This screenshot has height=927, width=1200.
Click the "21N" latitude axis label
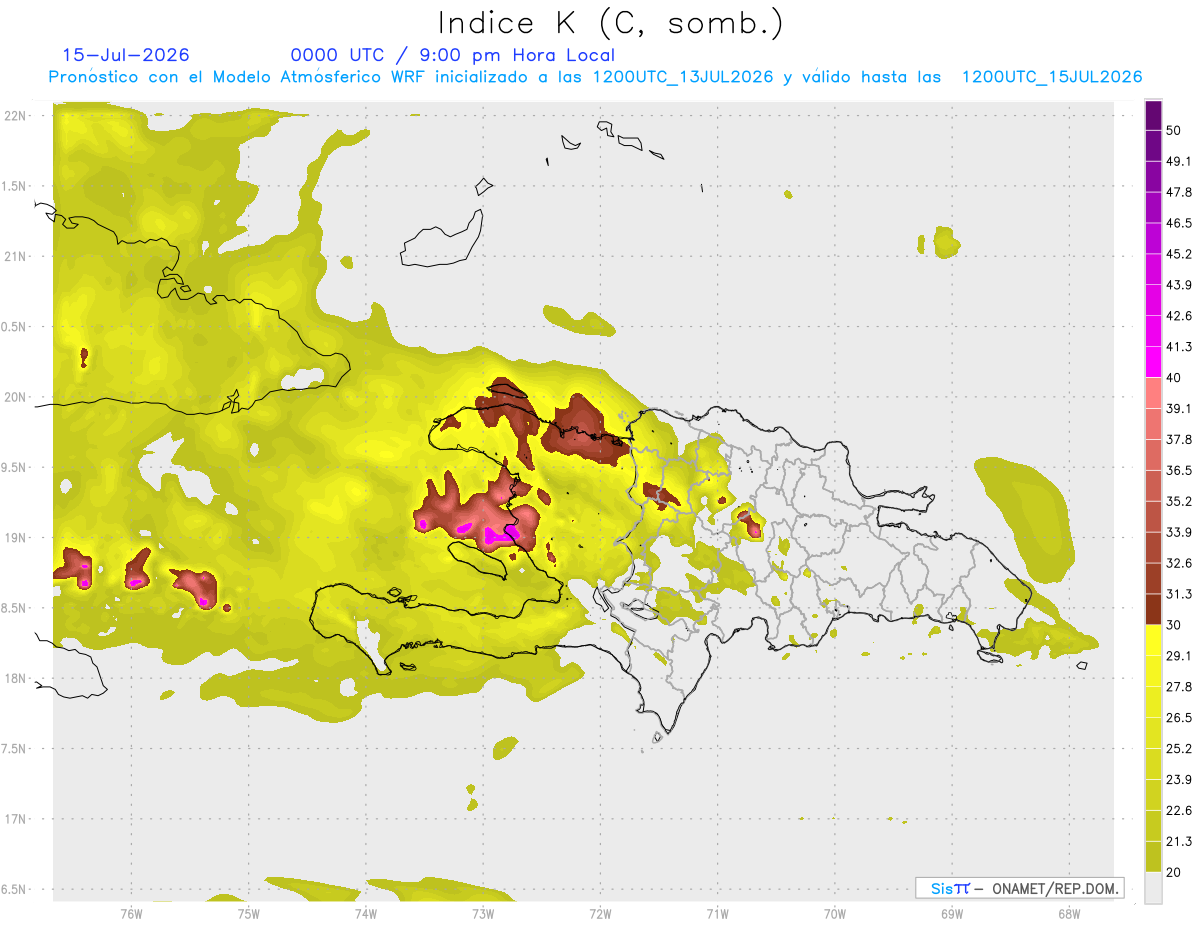(16, 256)
